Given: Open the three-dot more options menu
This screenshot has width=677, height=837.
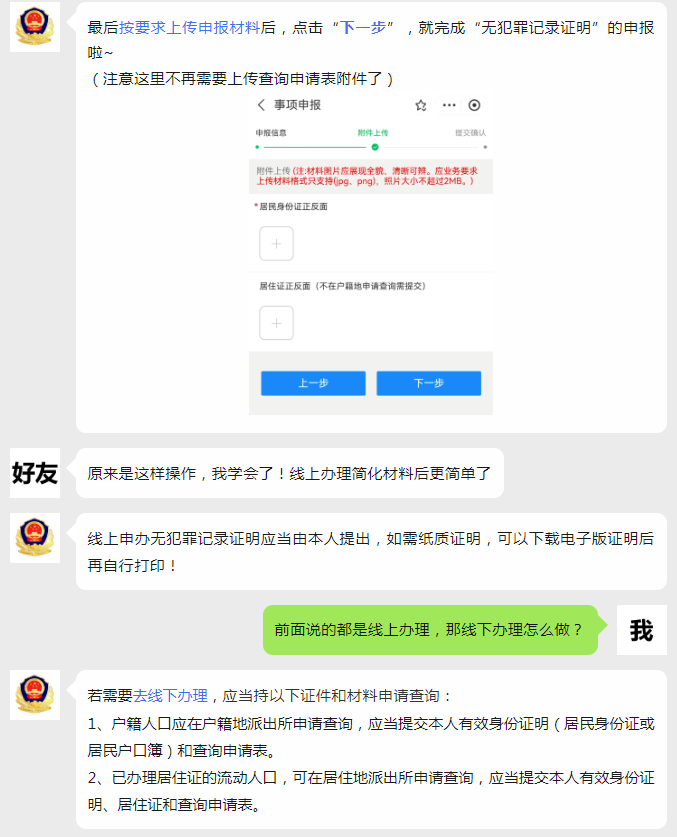Looking at the screenshot, I should point(449,105).
